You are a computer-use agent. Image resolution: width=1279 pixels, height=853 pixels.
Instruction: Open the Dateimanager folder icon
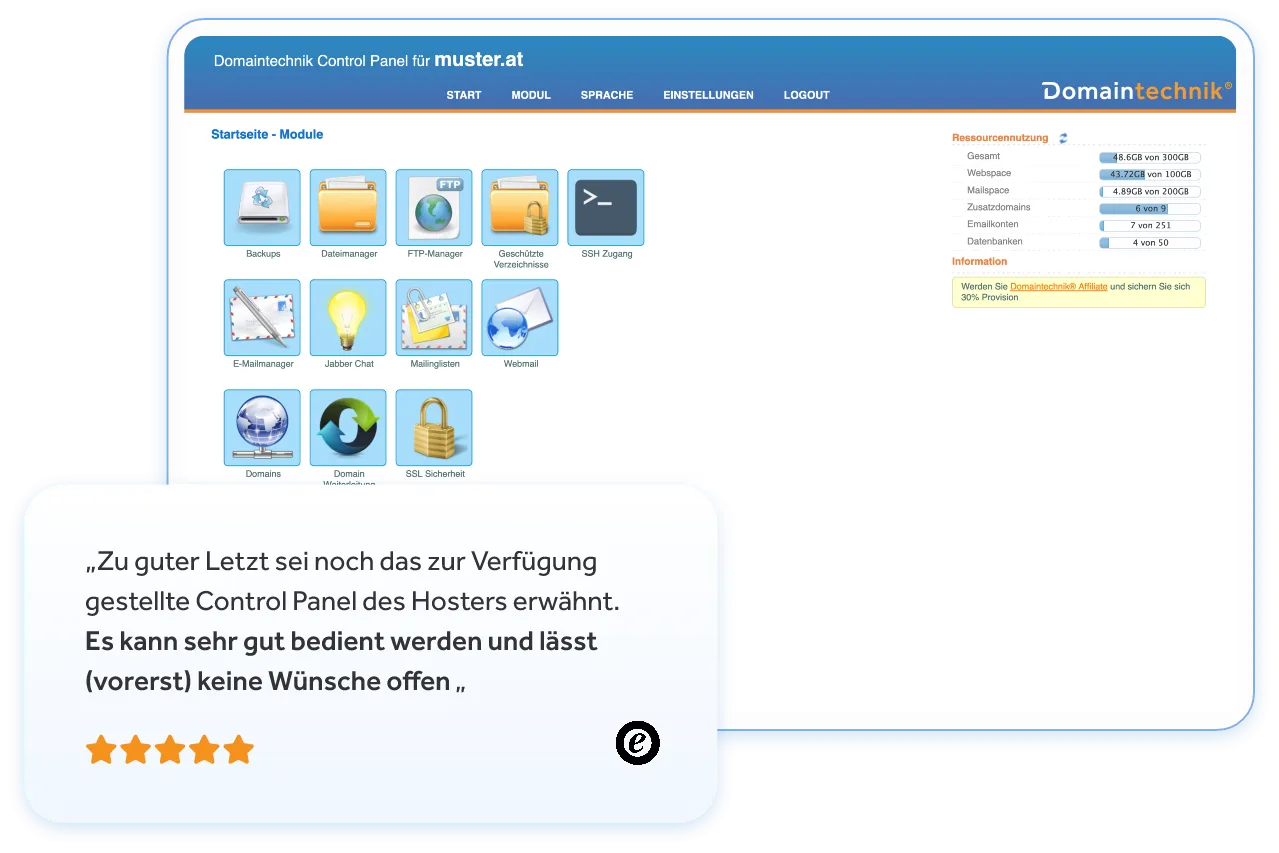[x=348, y=207]
